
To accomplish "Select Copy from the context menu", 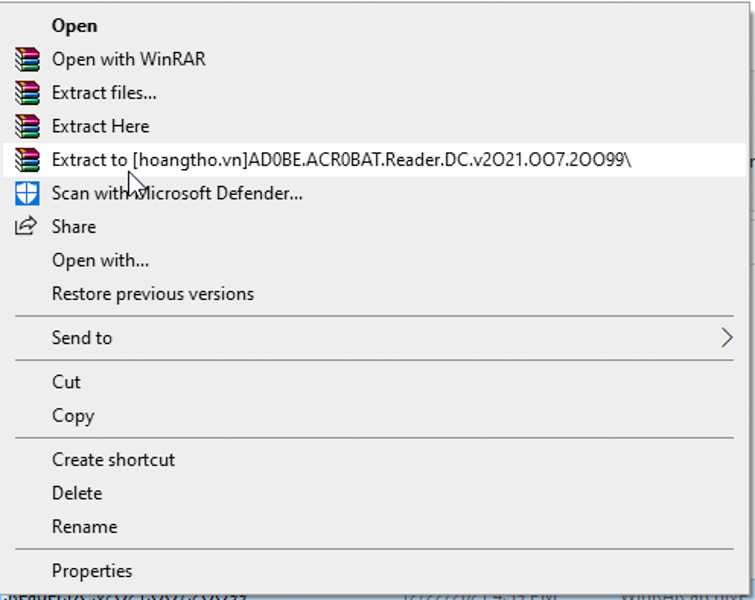I will (x=73, y=416).
